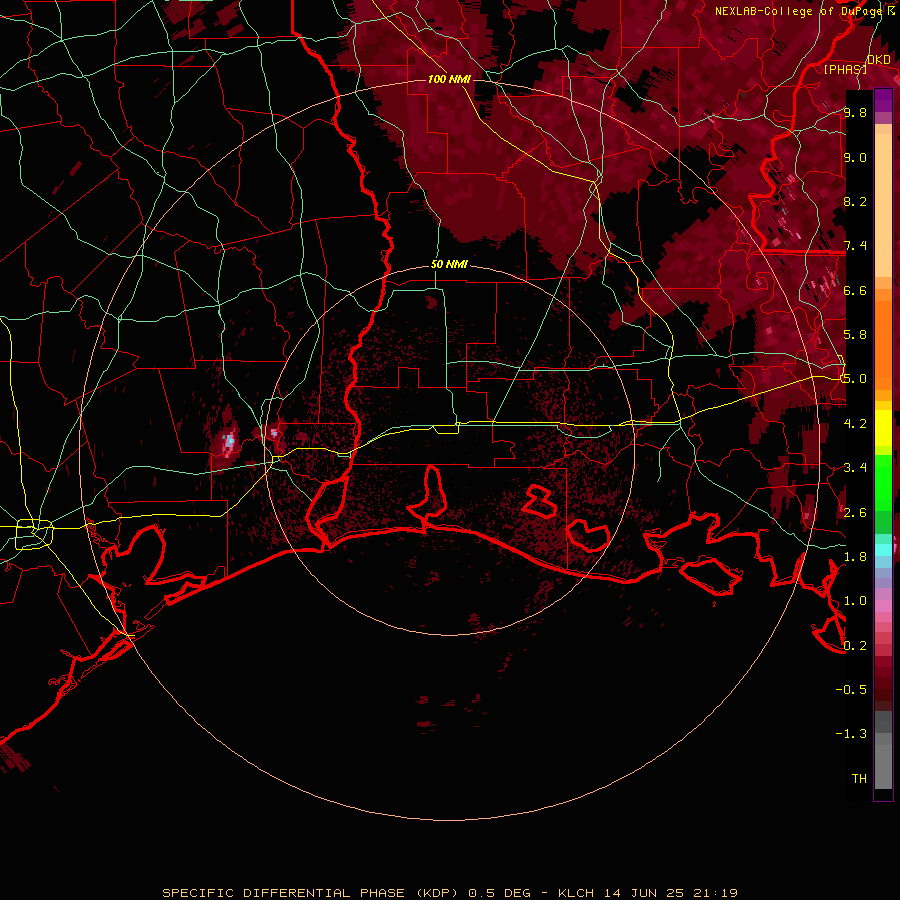
Task: Click the 2.6 scale value
Action: click(855, 513)
